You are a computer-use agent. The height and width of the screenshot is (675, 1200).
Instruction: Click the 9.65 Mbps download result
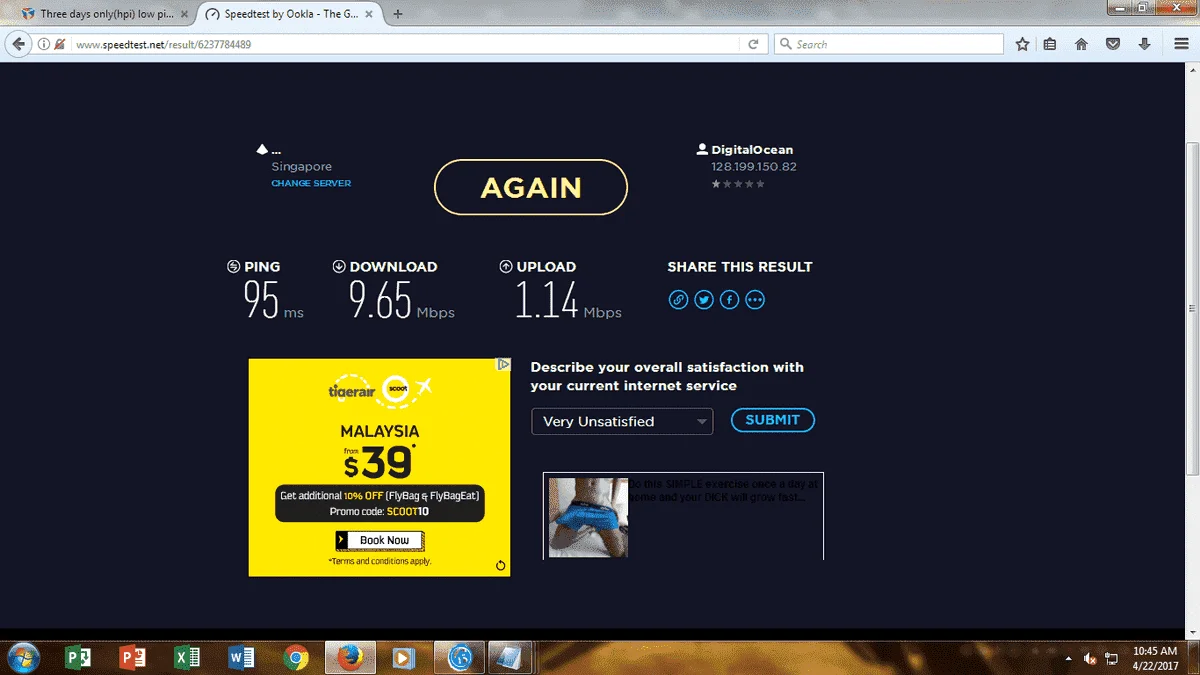click(401, 299)
